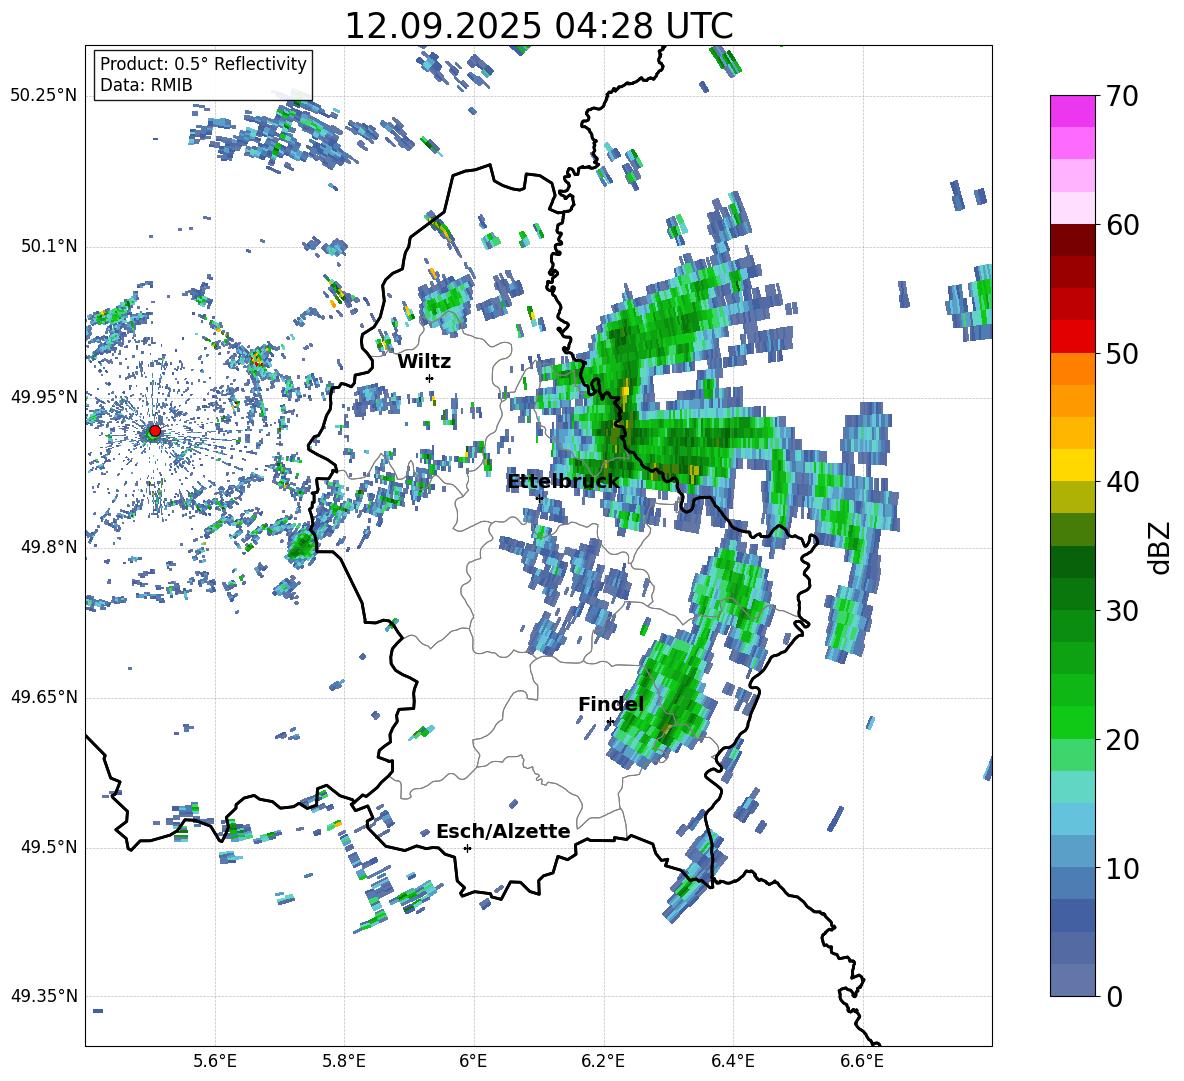Click the magenta top swatch of colorbar
The height and width of the screenshot is (1081, 1184).
pos(1073,112)
